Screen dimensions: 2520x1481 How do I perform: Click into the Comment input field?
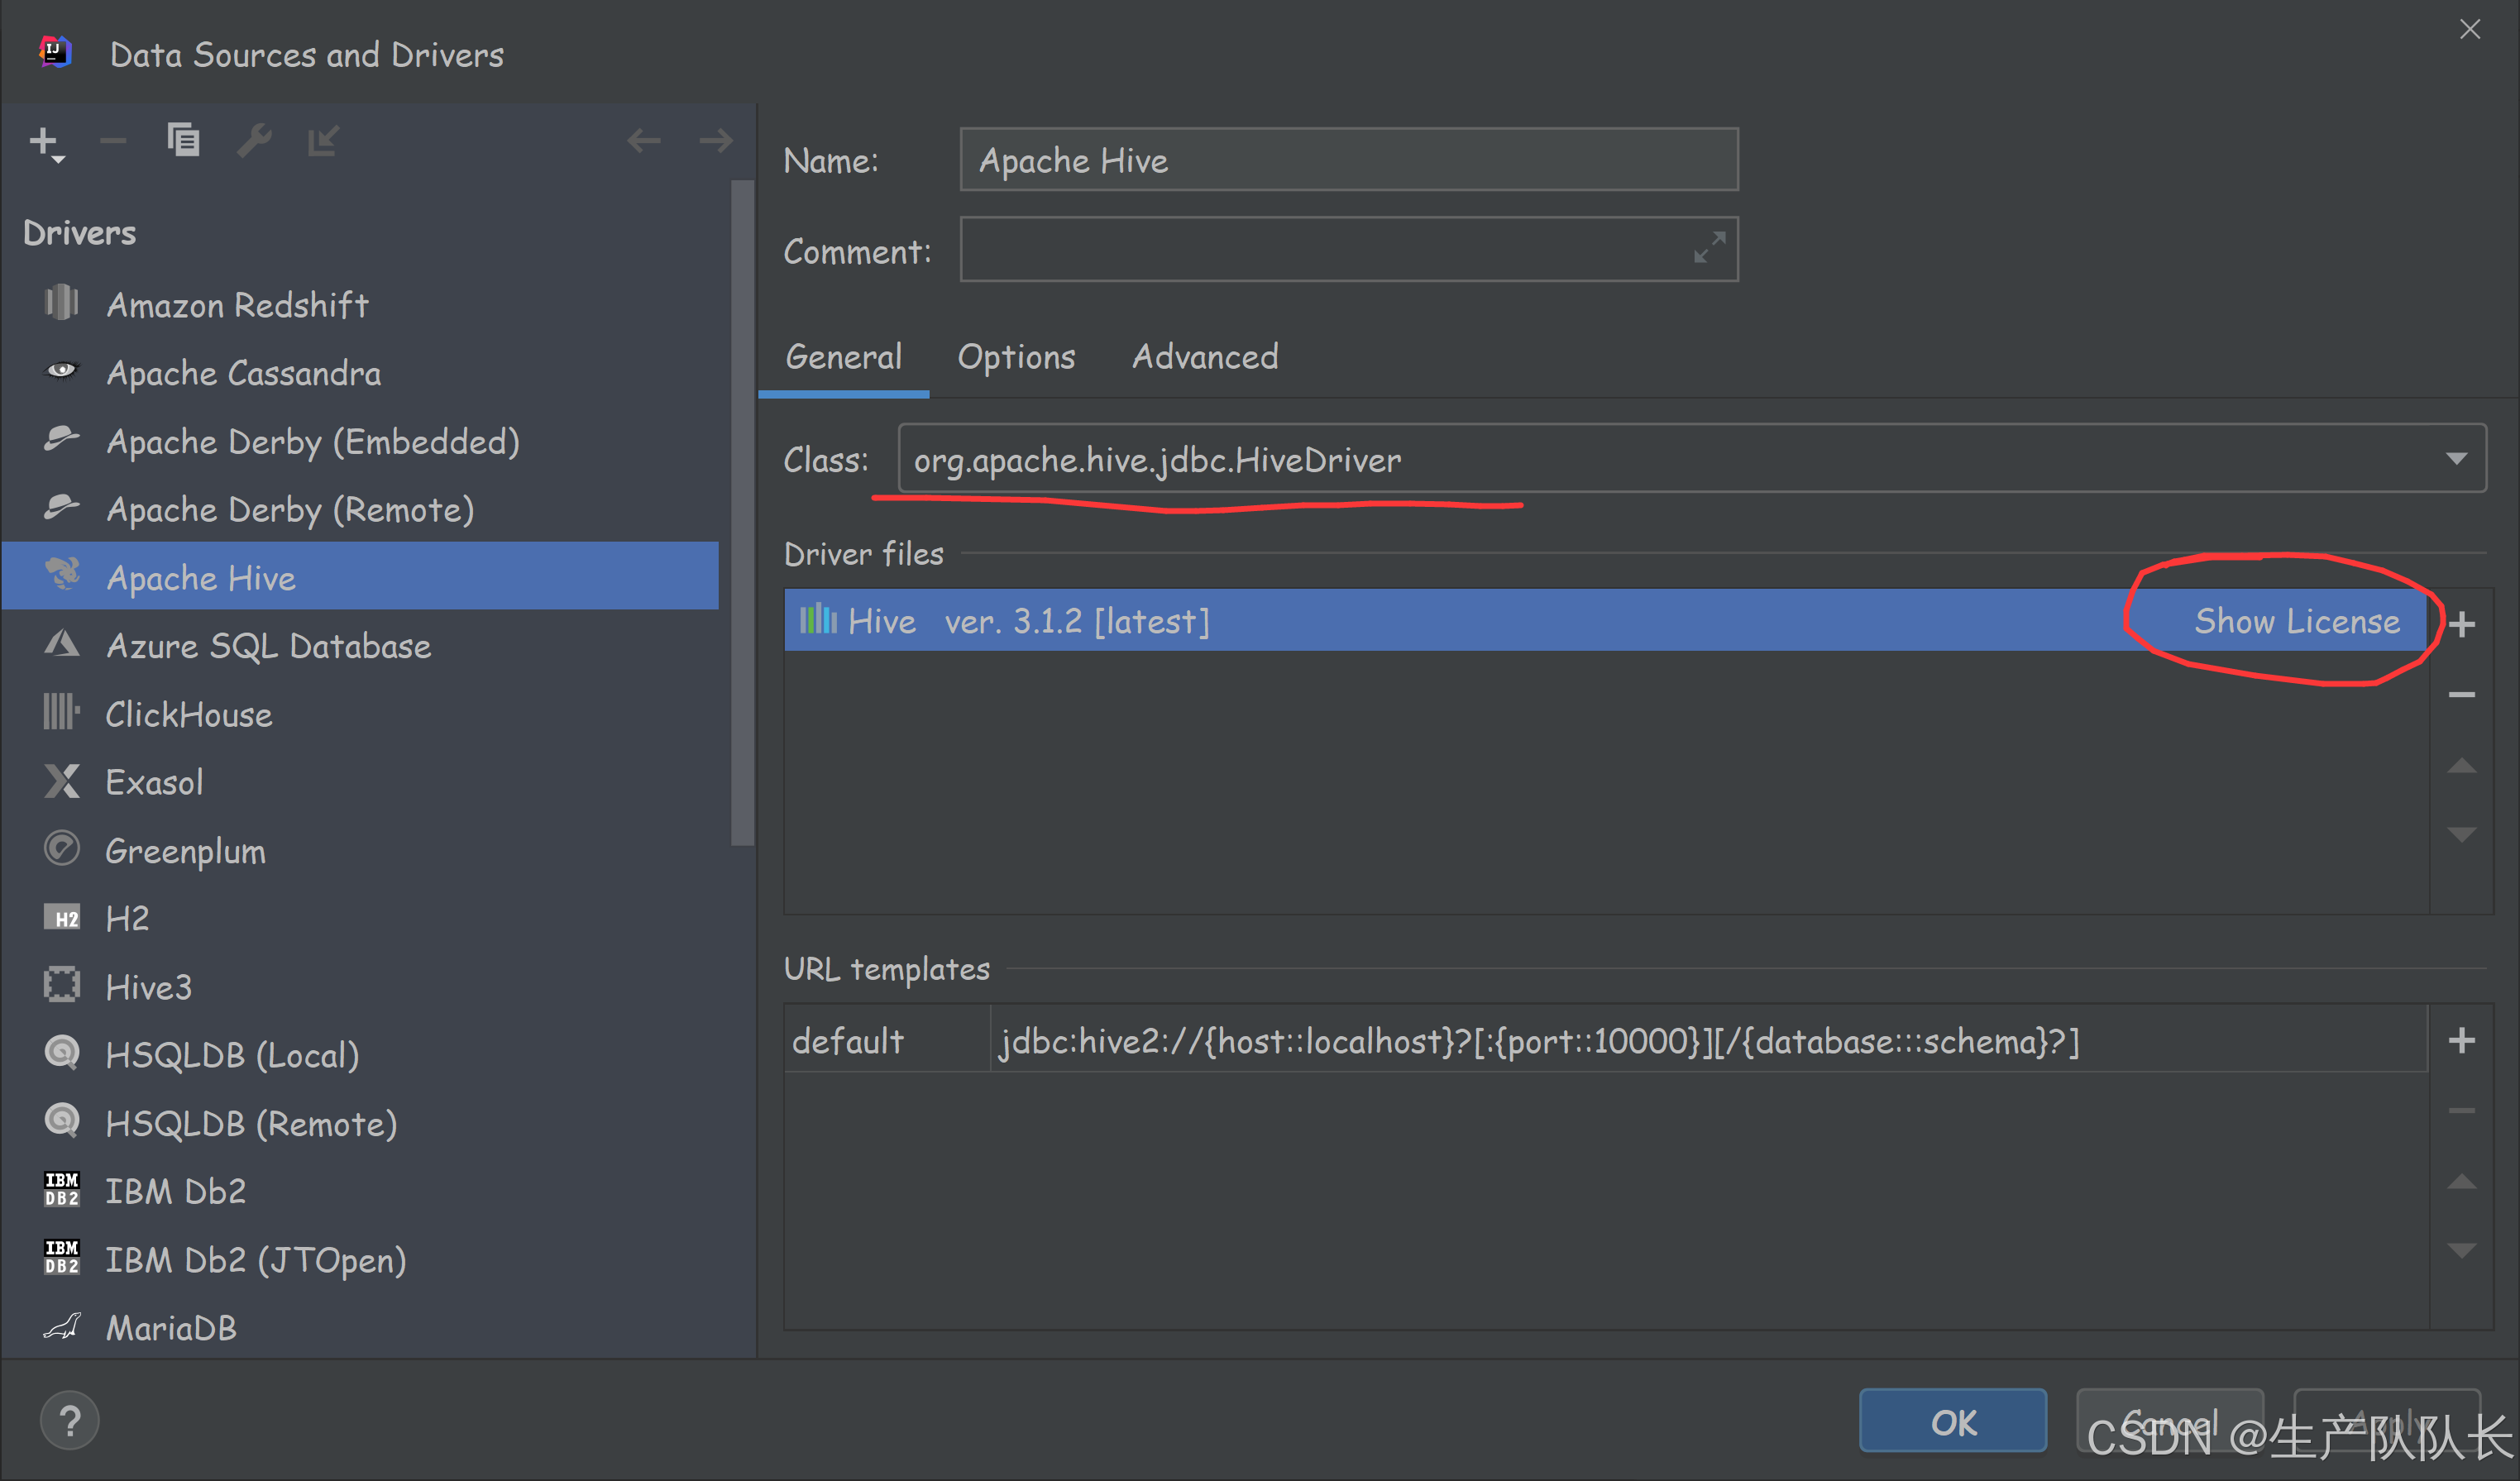point(1349,249)
